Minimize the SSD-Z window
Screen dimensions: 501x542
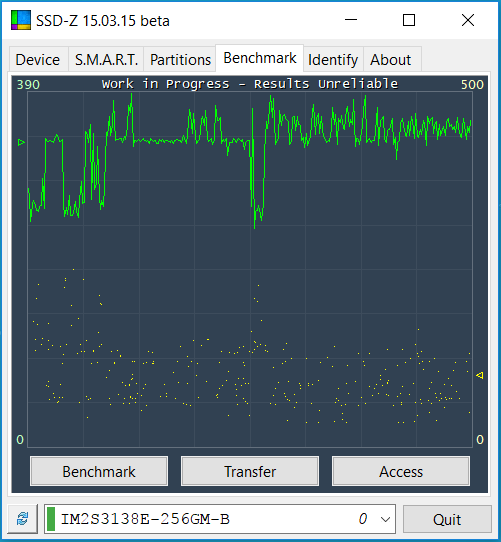tap(351, 20)
